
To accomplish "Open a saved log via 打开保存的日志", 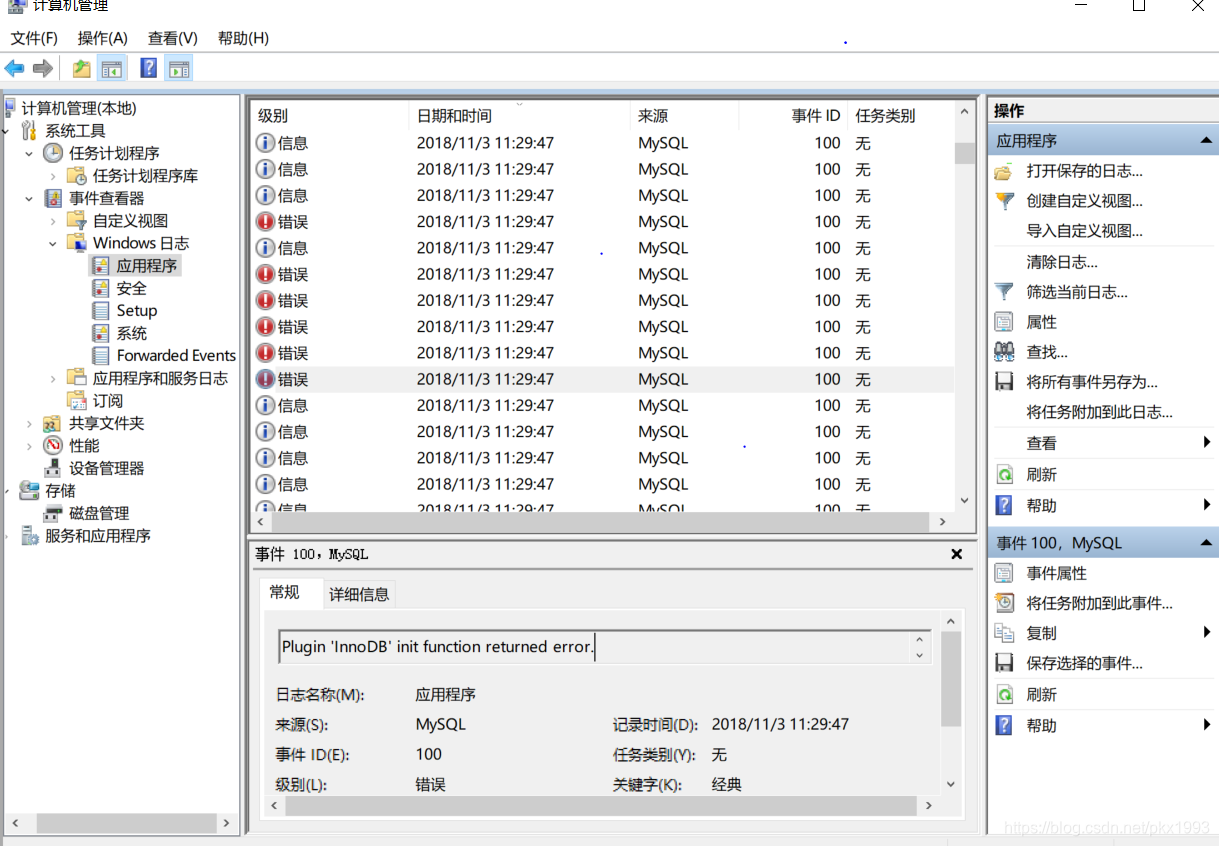I will pyautogui.click(x=1083, y=171).
